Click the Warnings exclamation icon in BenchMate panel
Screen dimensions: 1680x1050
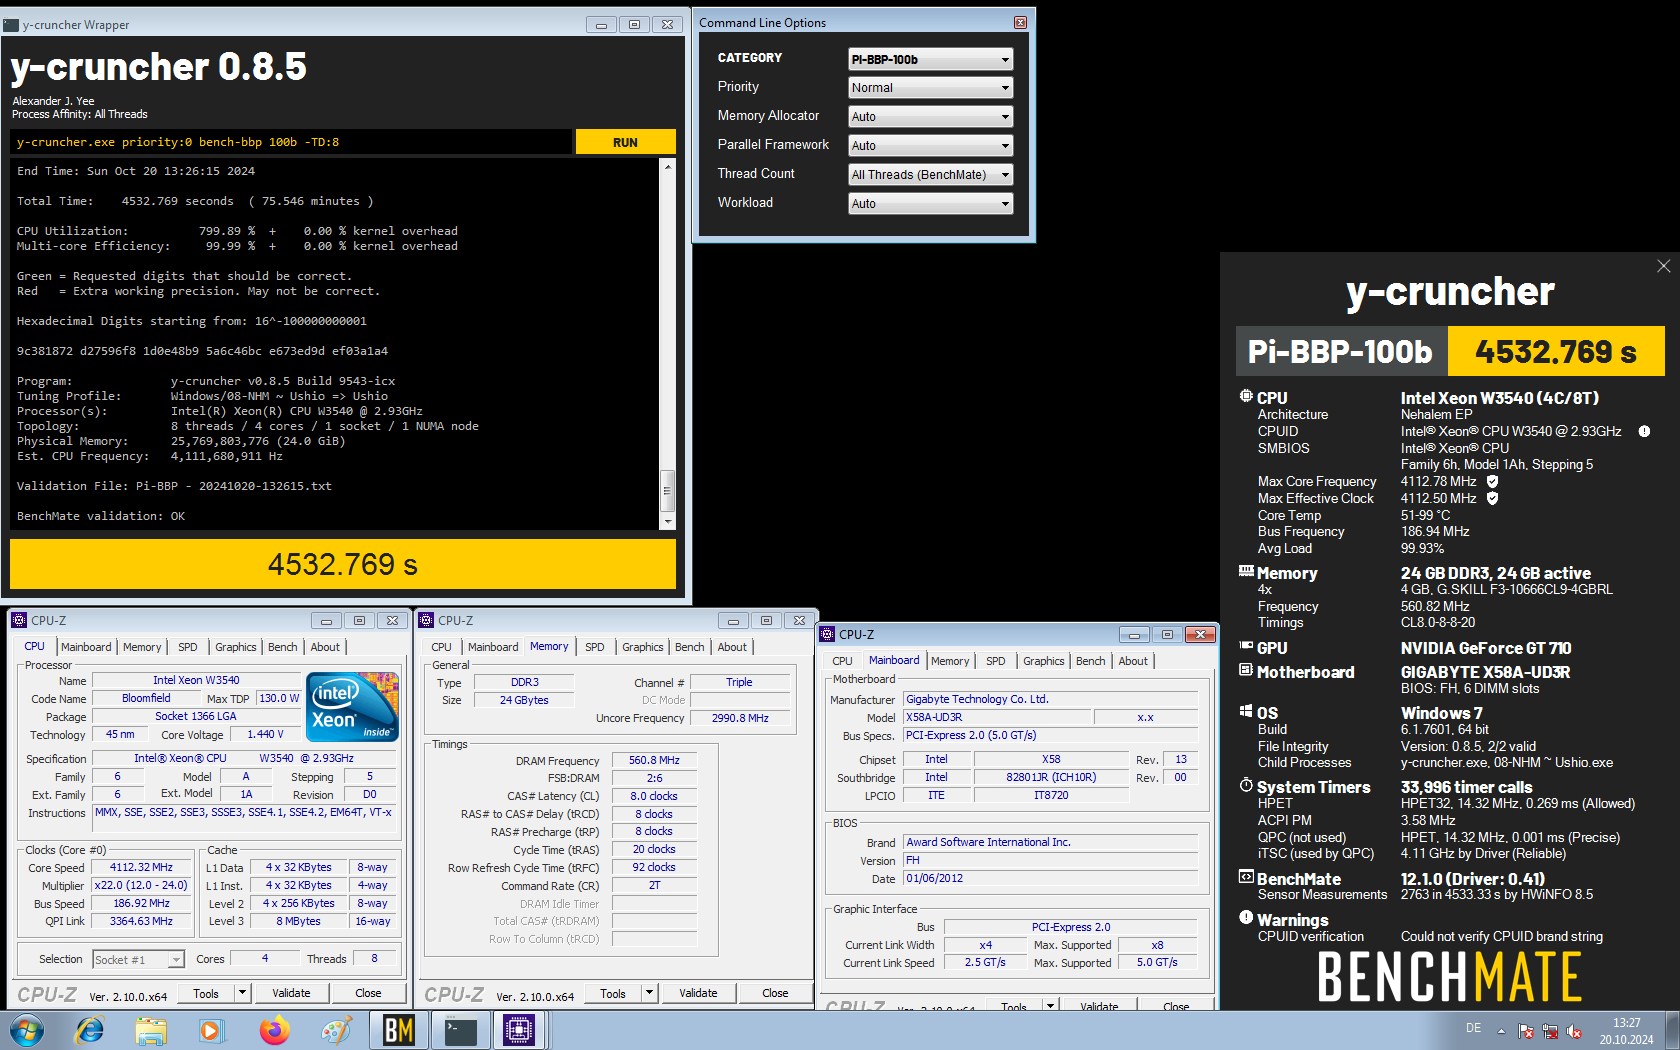point(1246,918)
